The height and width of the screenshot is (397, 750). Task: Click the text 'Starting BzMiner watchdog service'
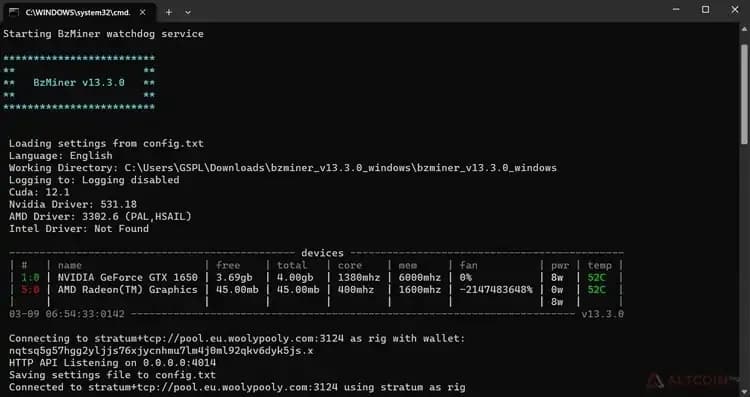pyautogui.click(x=103, y=34)
